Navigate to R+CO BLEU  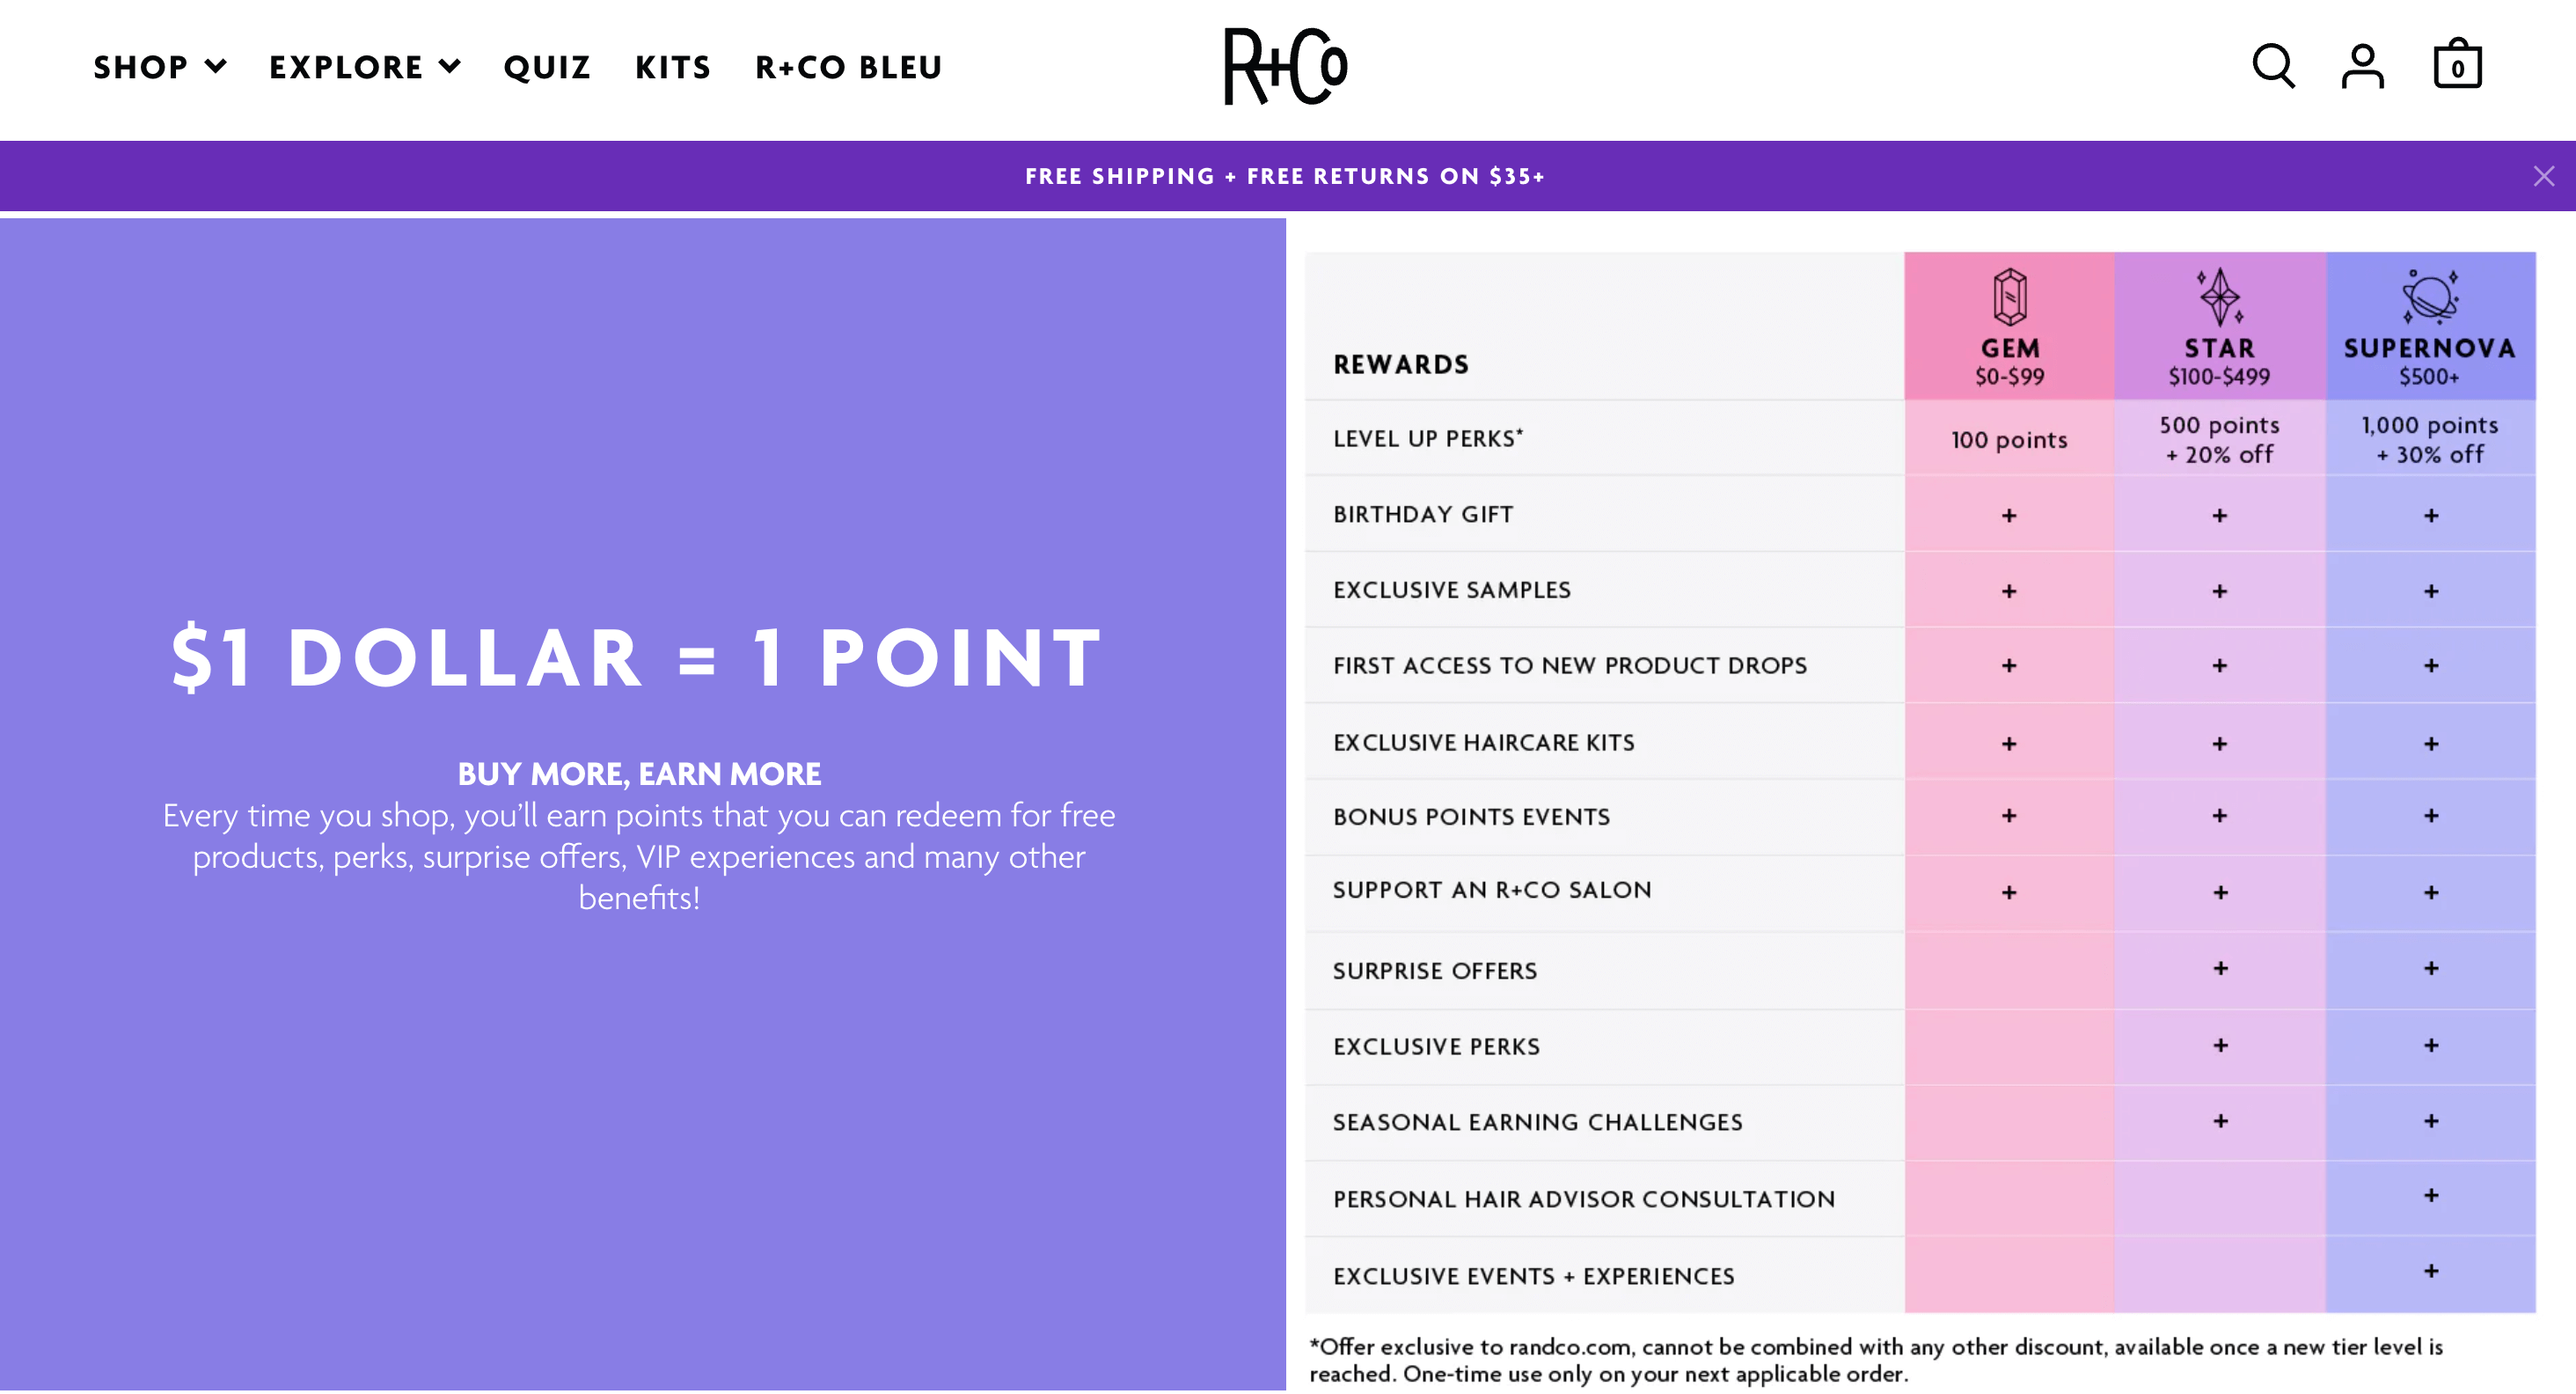coord(847,66)
